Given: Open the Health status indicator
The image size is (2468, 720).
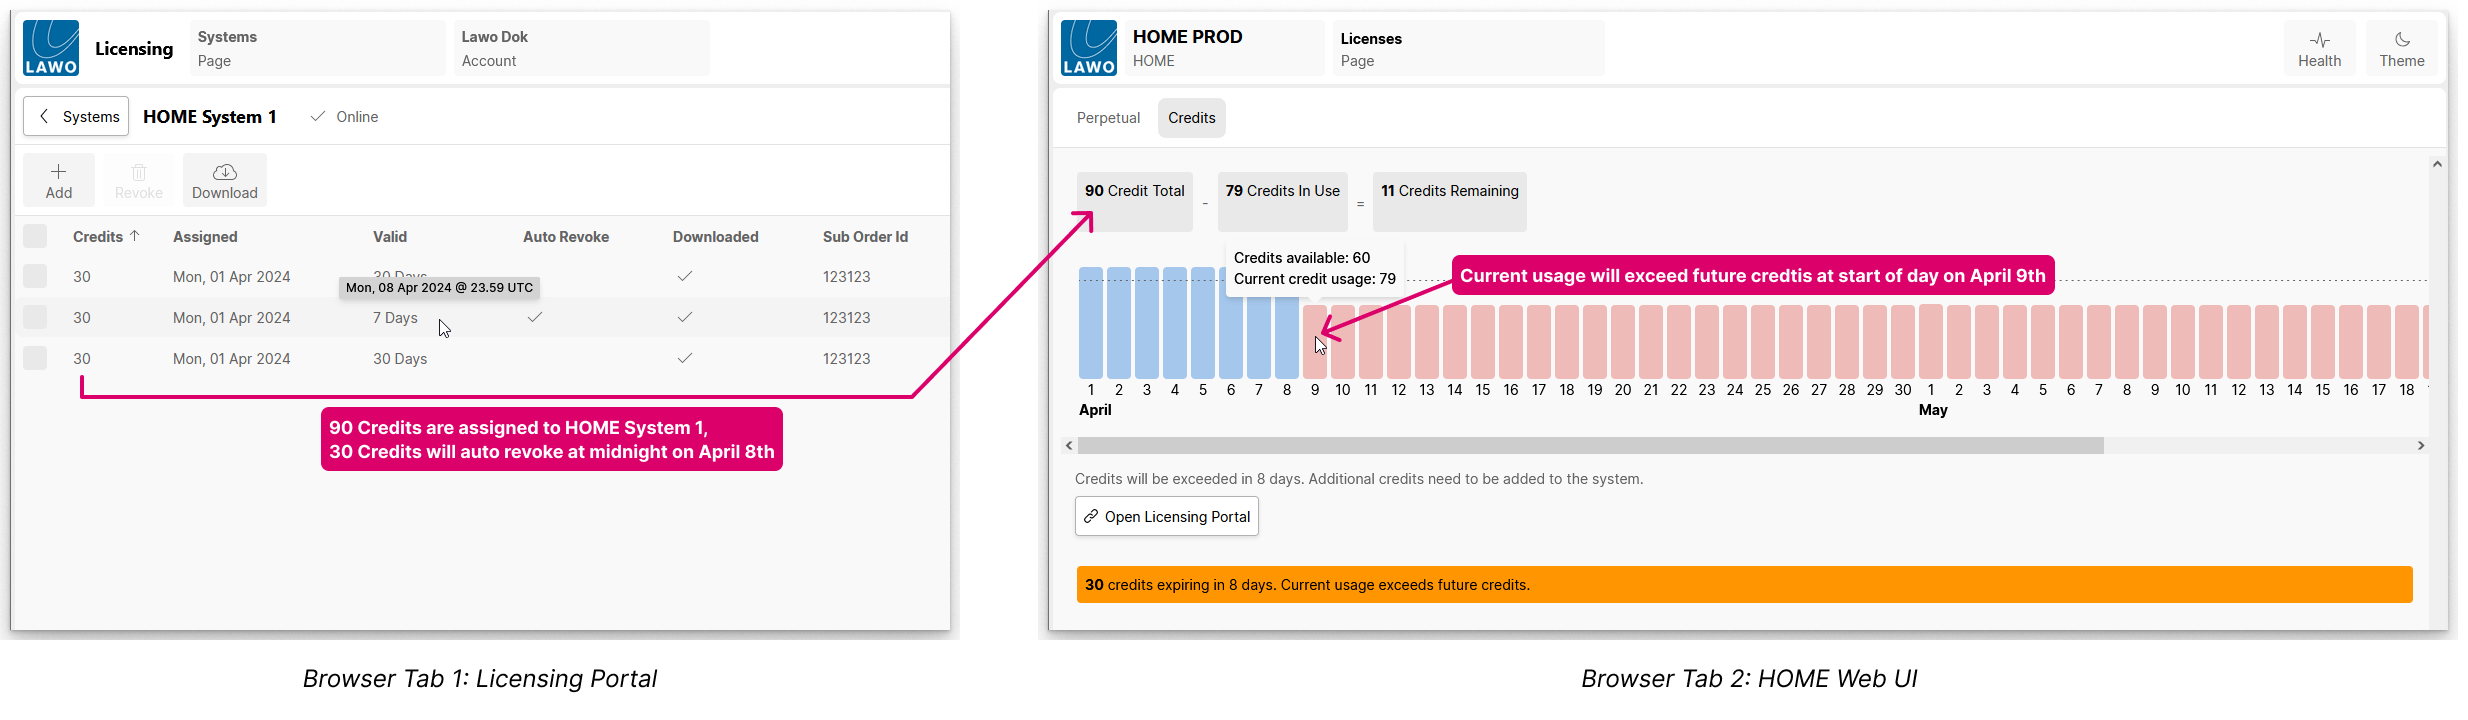Looking at the screenshot, I should point(2319,48).
